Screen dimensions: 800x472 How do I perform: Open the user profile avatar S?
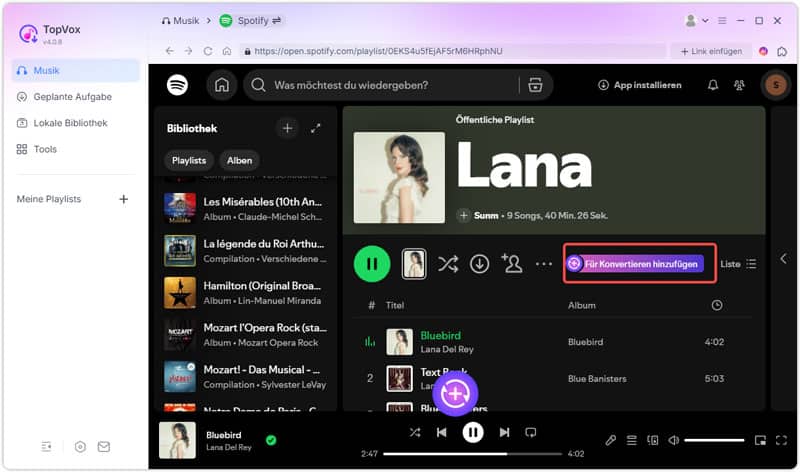(x=776, y=85)
